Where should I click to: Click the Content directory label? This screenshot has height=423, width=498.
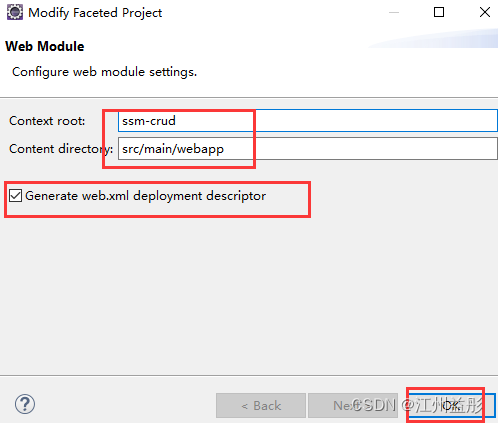(61, 149)
